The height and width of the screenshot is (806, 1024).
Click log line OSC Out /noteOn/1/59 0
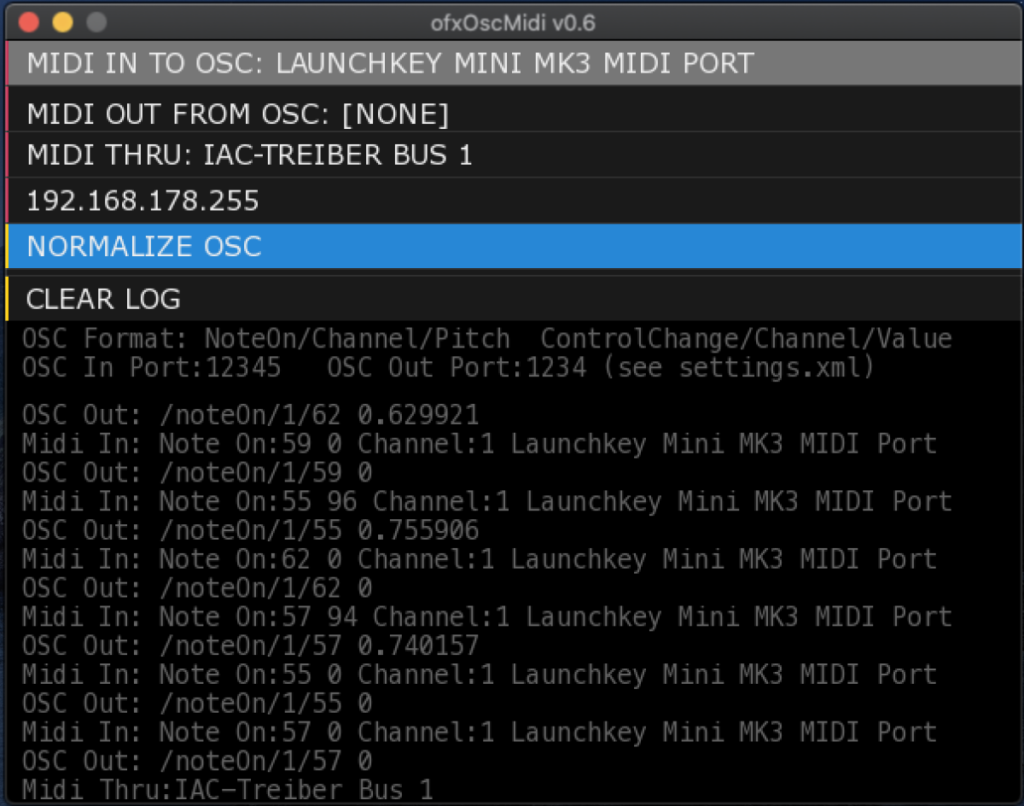[197, 473]
